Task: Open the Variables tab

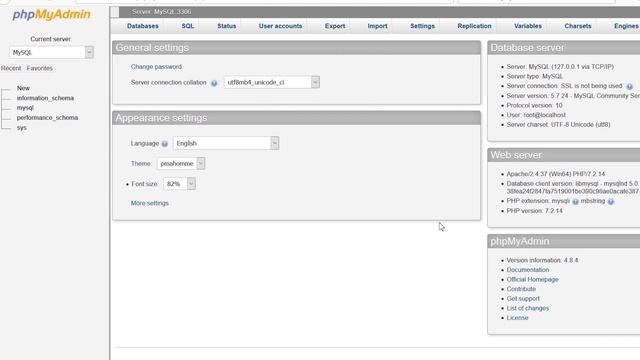Action: (528, 26)
